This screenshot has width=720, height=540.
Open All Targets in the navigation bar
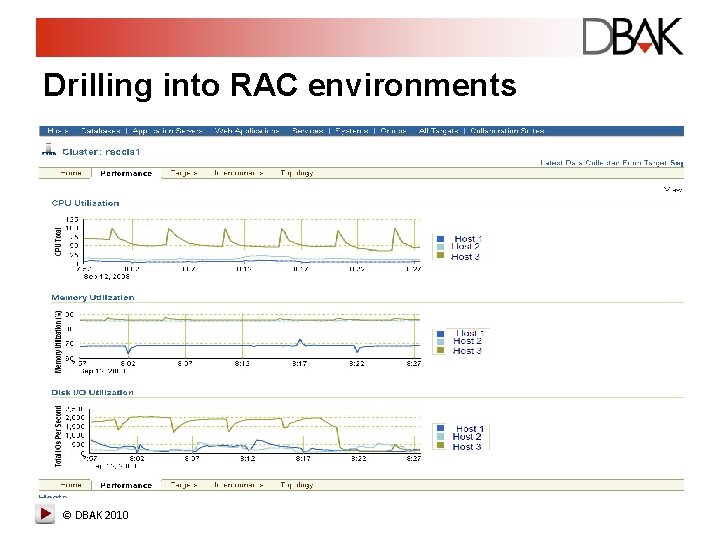[x=438, y=131]
